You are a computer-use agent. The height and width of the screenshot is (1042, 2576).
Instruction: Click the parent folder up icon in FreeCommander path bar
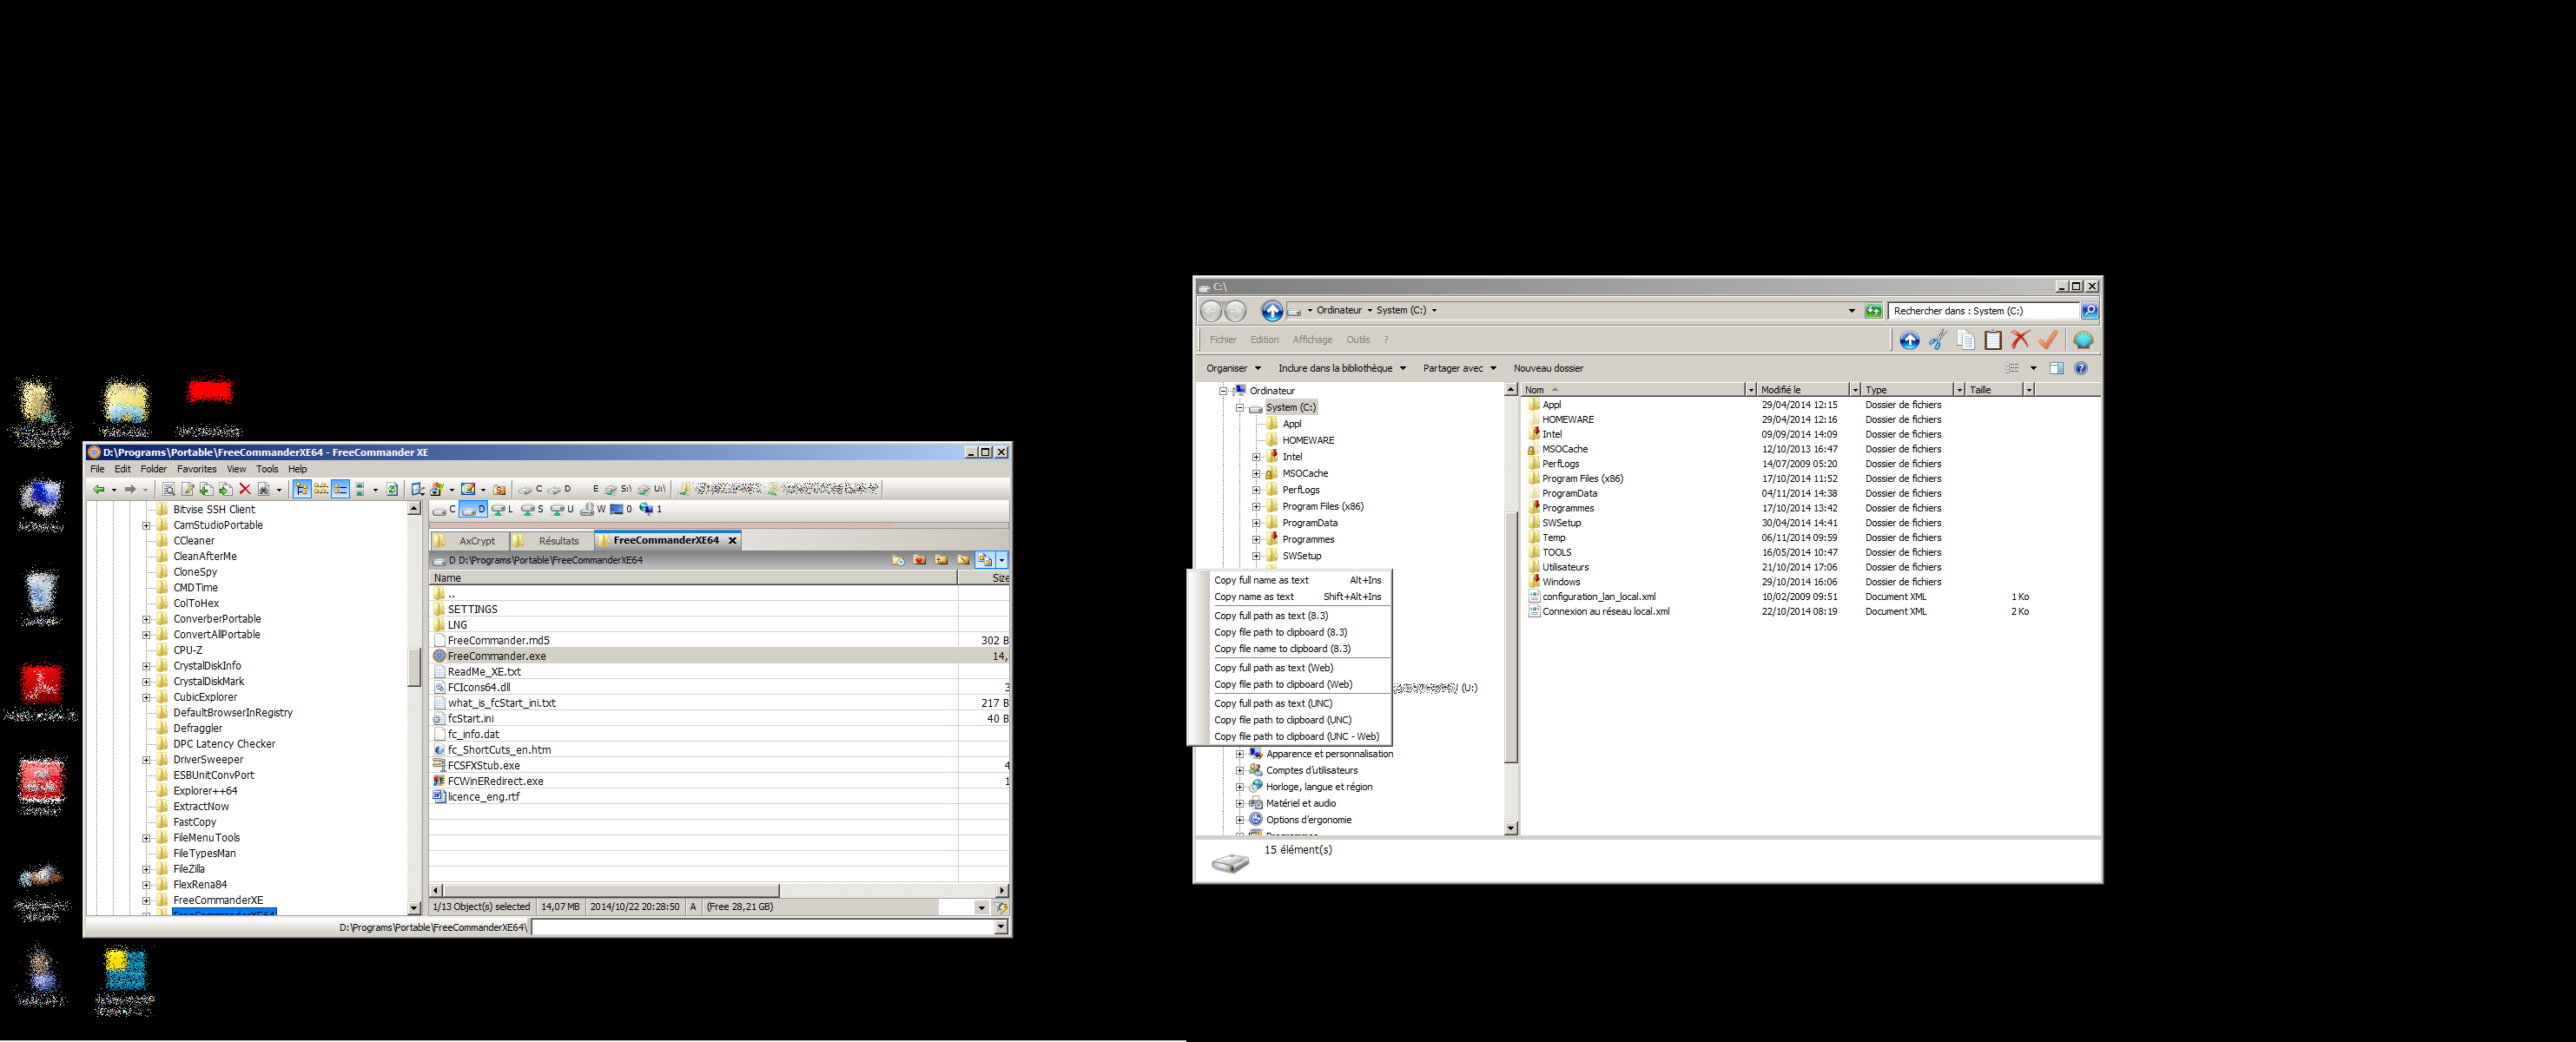(942, 560)
